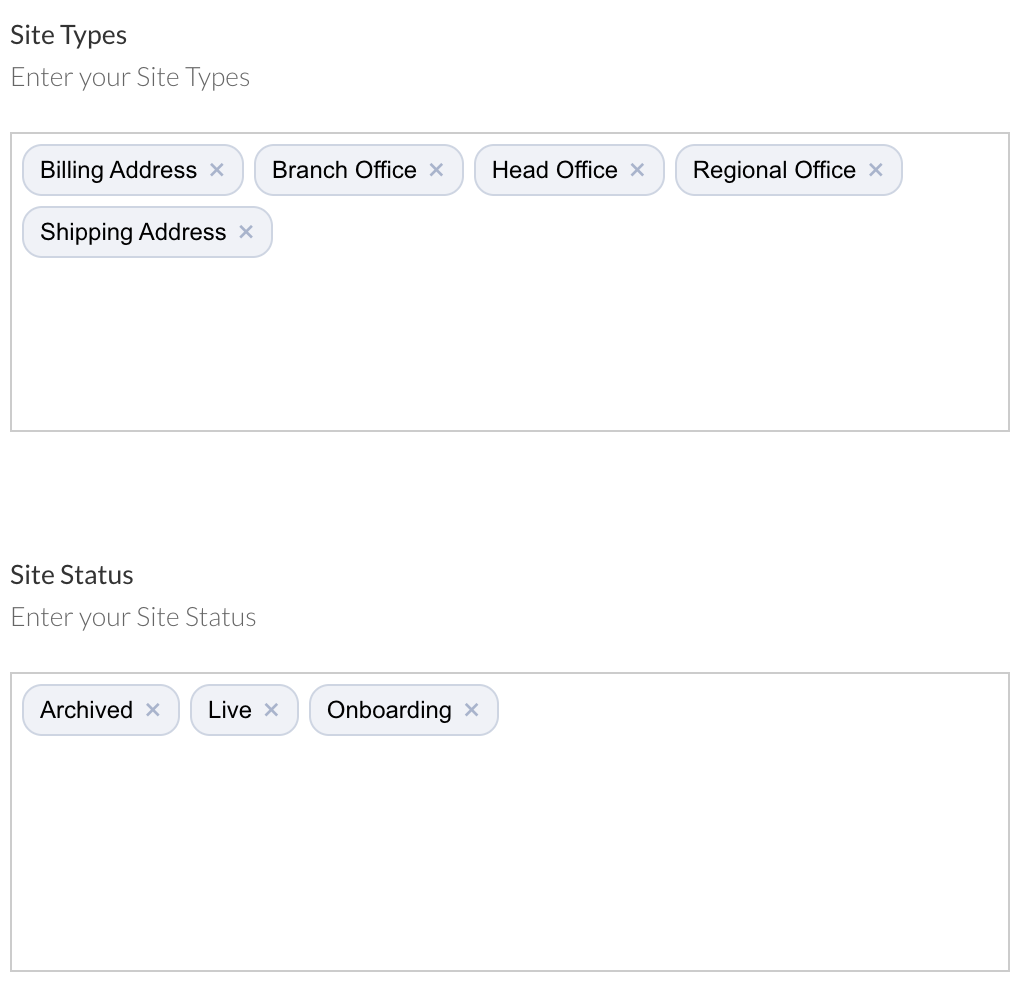
Task: Remove the Onboarding site status tag
Action: 471,710
